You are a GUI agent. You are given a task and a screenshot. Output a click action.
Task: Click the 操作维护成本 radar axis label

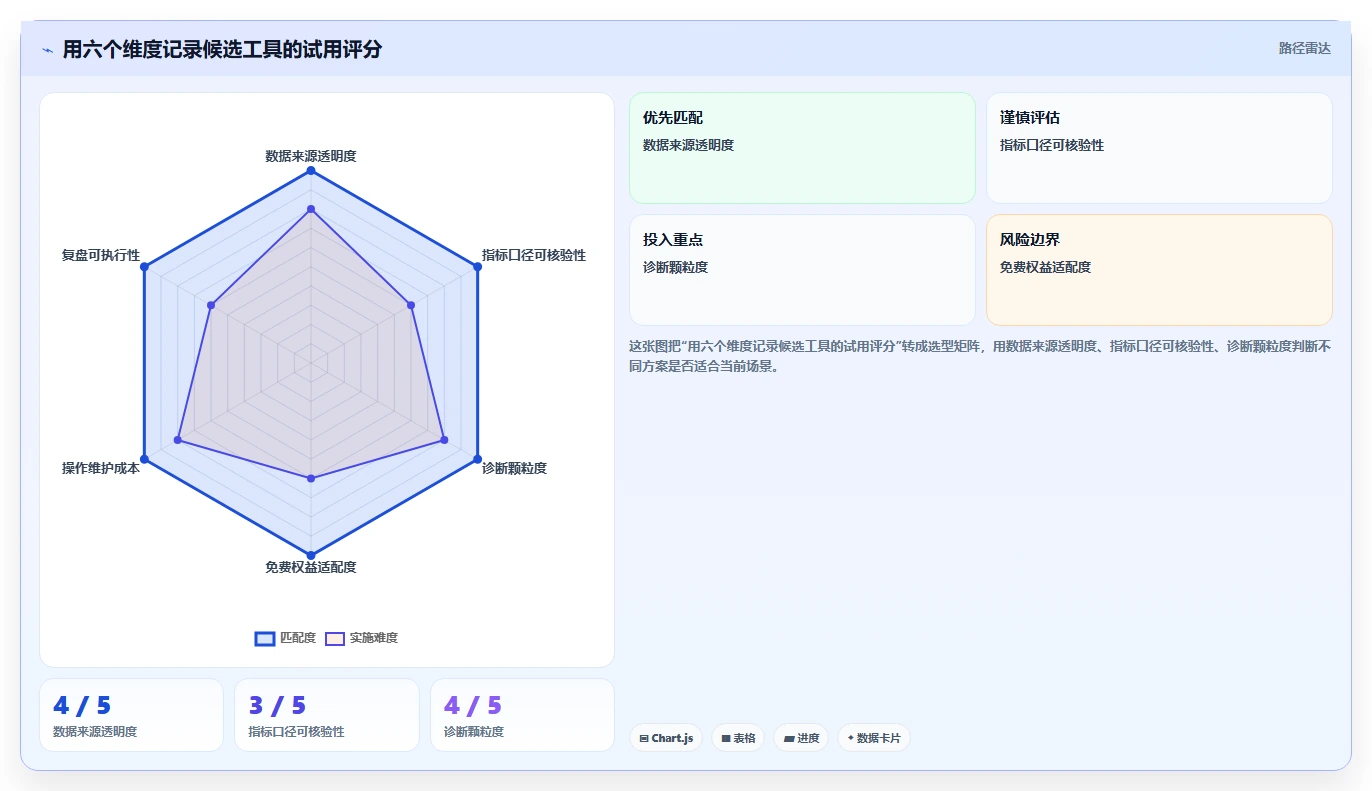pyautogui.click(x=101, y=468)
